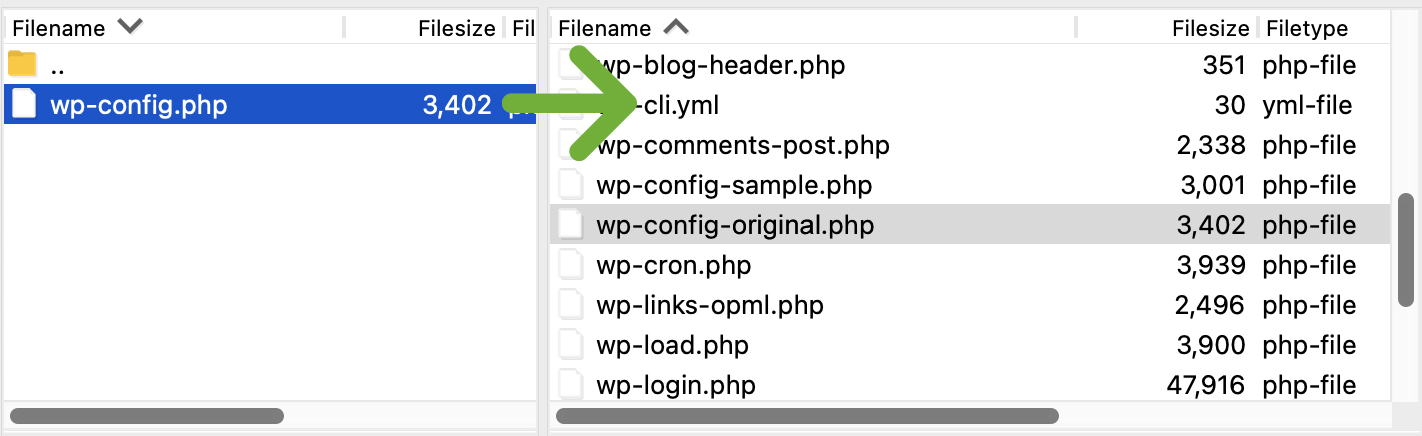Toggle sort arrow on left Filename column

coord(130,27)
